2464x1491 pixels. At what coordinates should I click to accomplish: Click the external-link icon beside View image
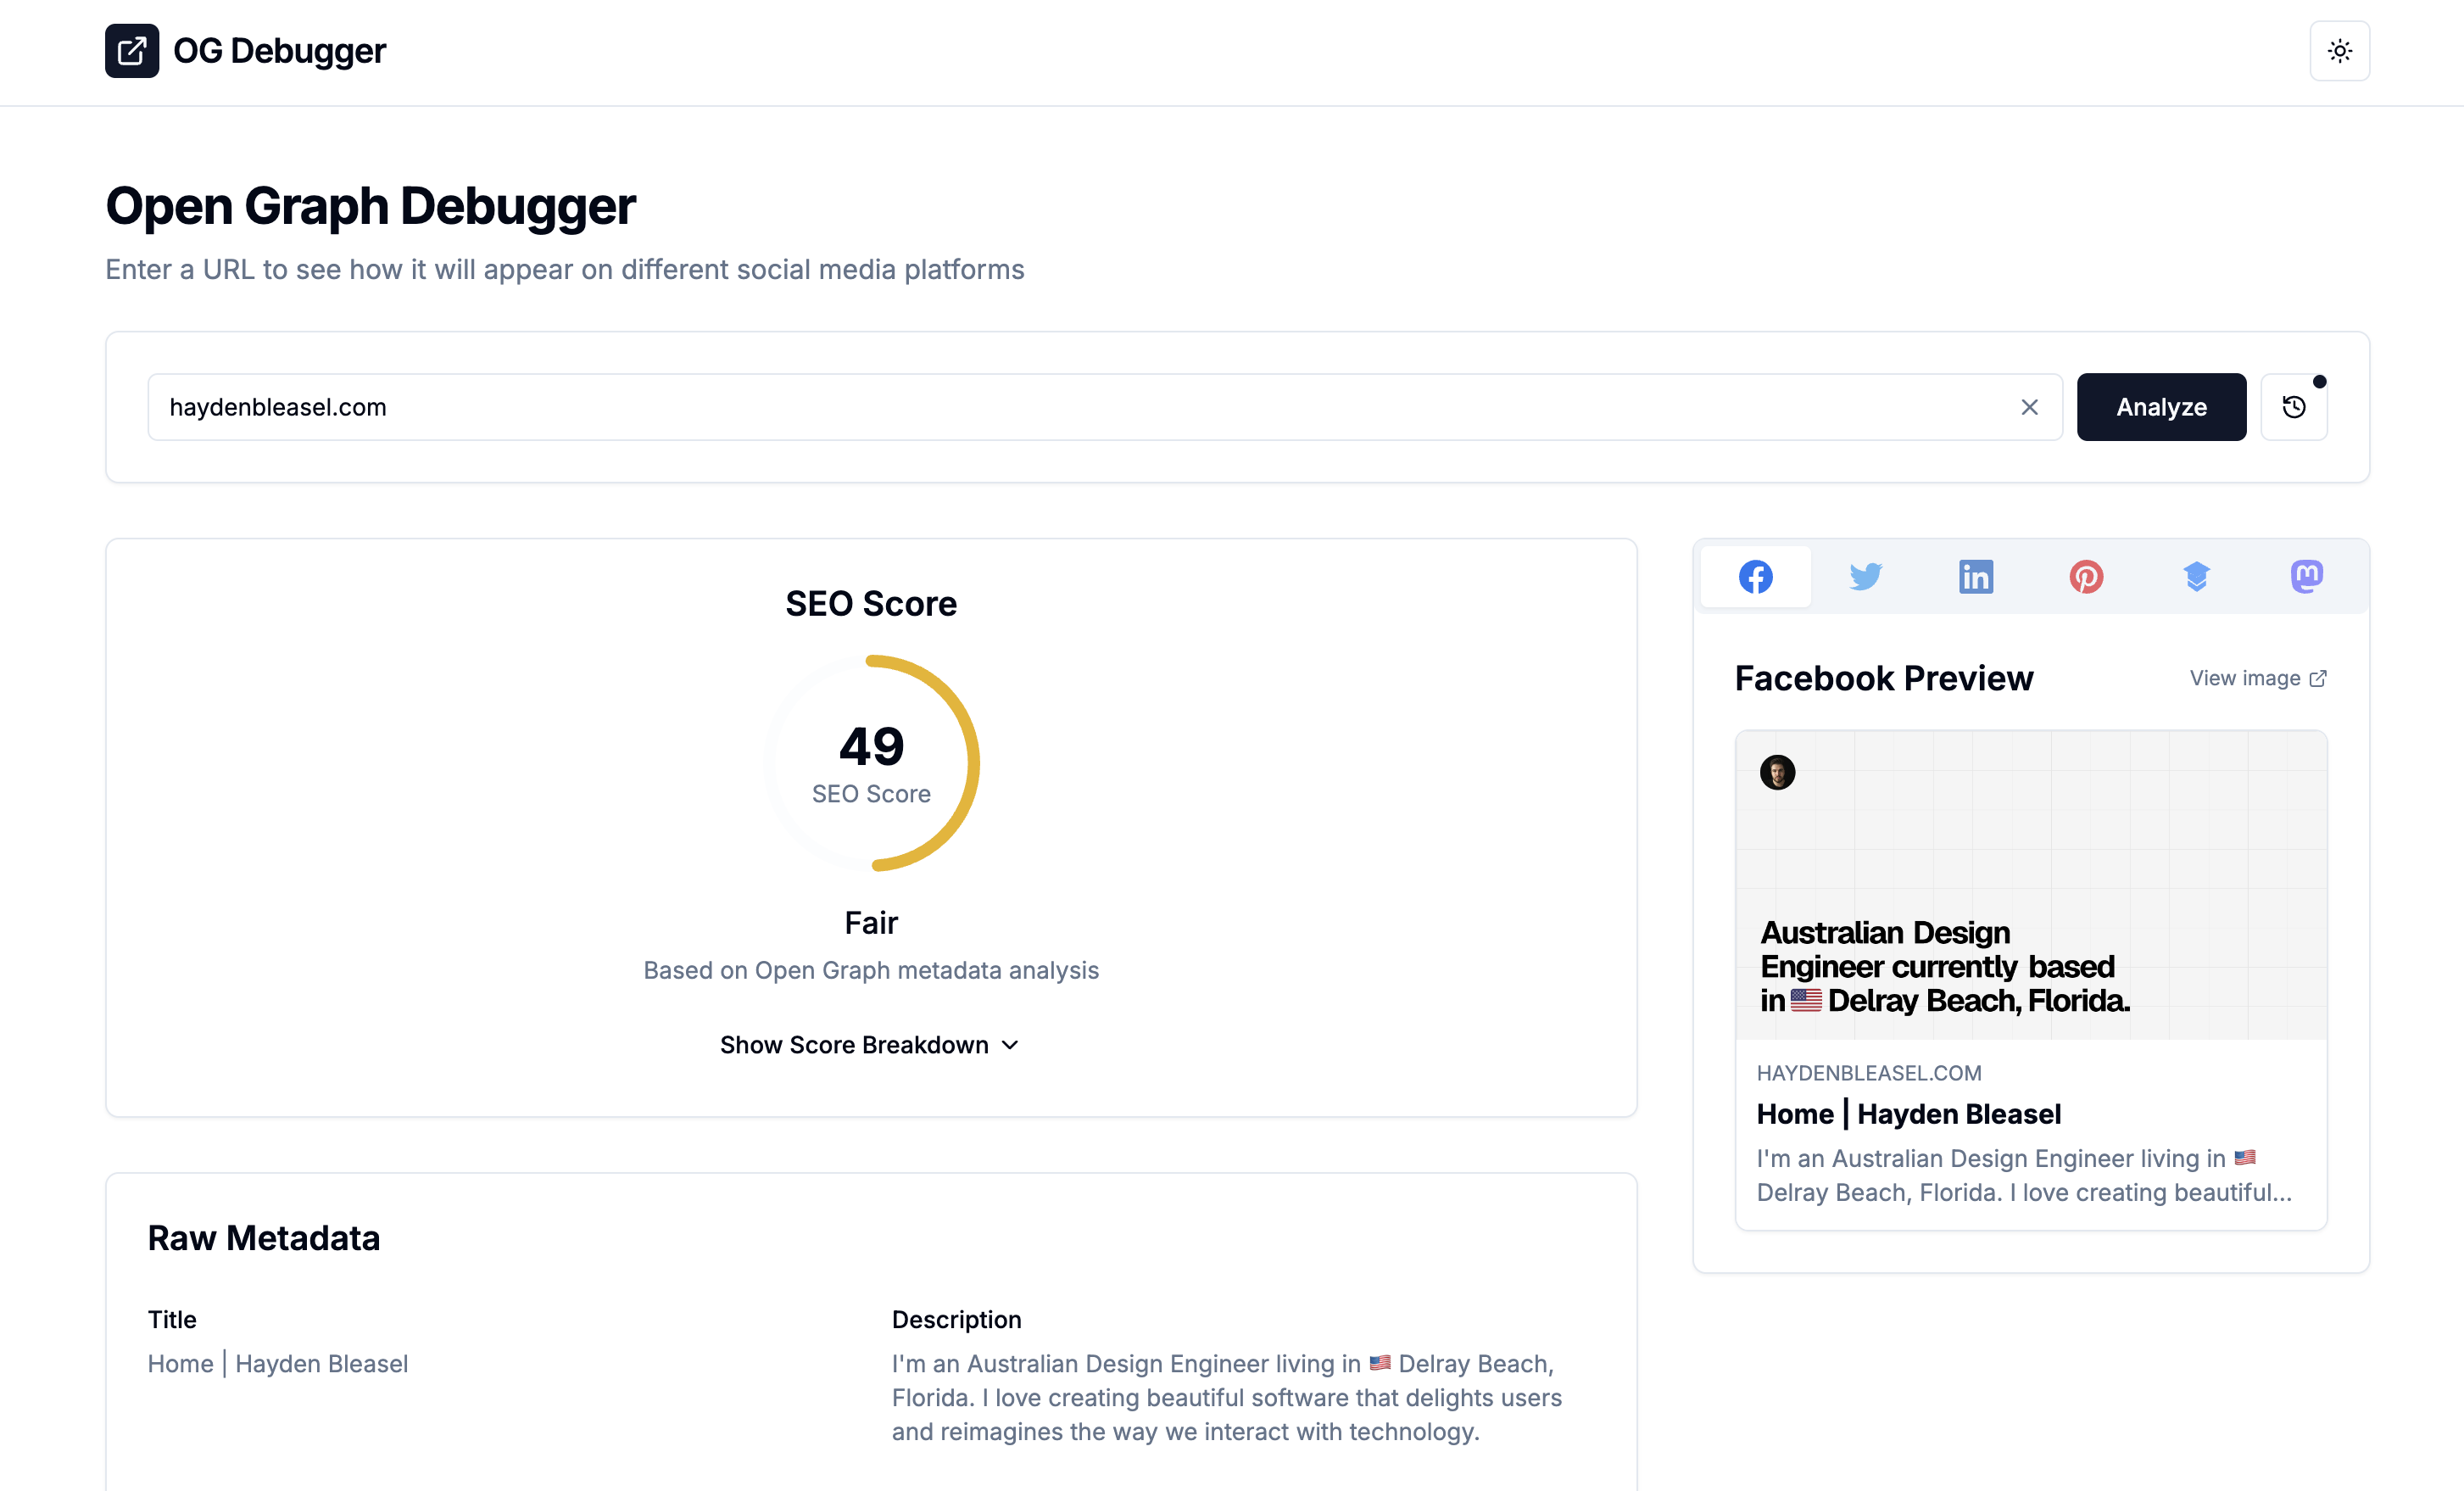2318,678
